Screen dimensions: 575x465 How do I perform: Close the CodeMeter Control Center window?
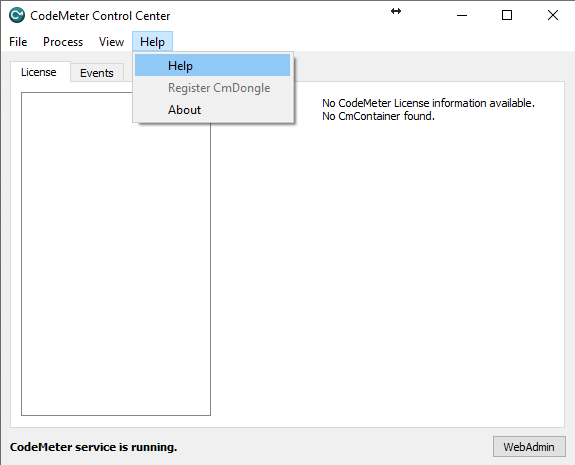click(553, 15)
